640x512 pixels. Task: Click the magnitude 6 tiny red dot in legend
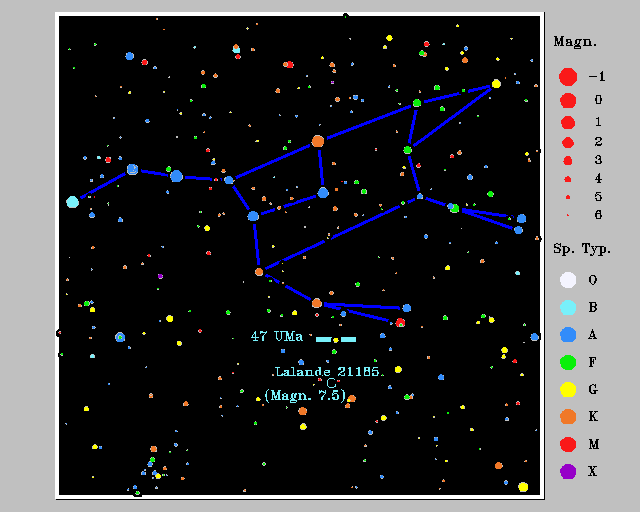pos(568,215)
